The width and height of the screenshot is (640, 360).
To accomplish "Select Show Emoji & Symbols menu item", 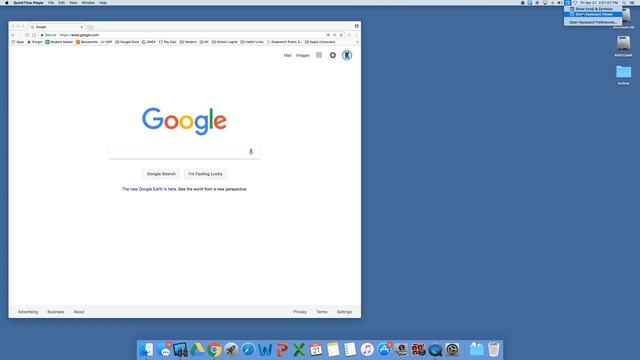I will [x=593, y=9].
